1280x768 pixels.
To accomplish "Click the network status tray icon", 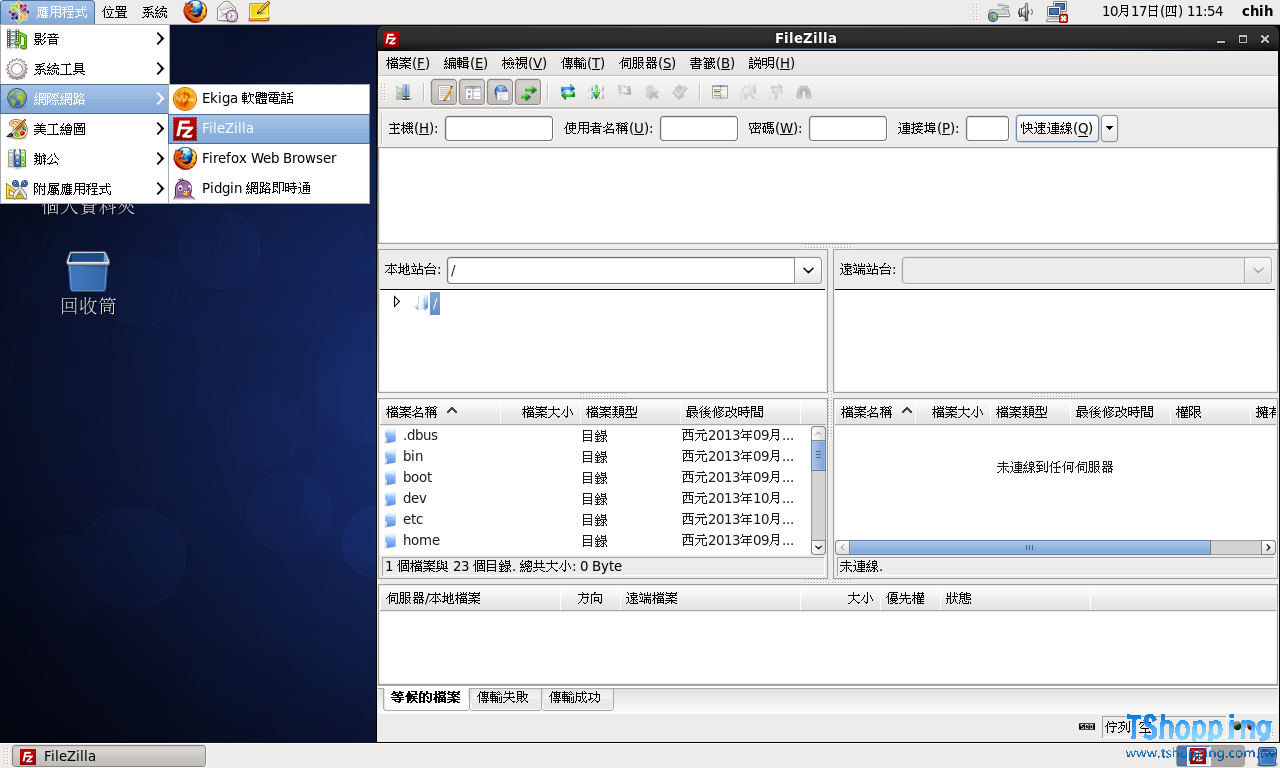I will [1057, 12].
